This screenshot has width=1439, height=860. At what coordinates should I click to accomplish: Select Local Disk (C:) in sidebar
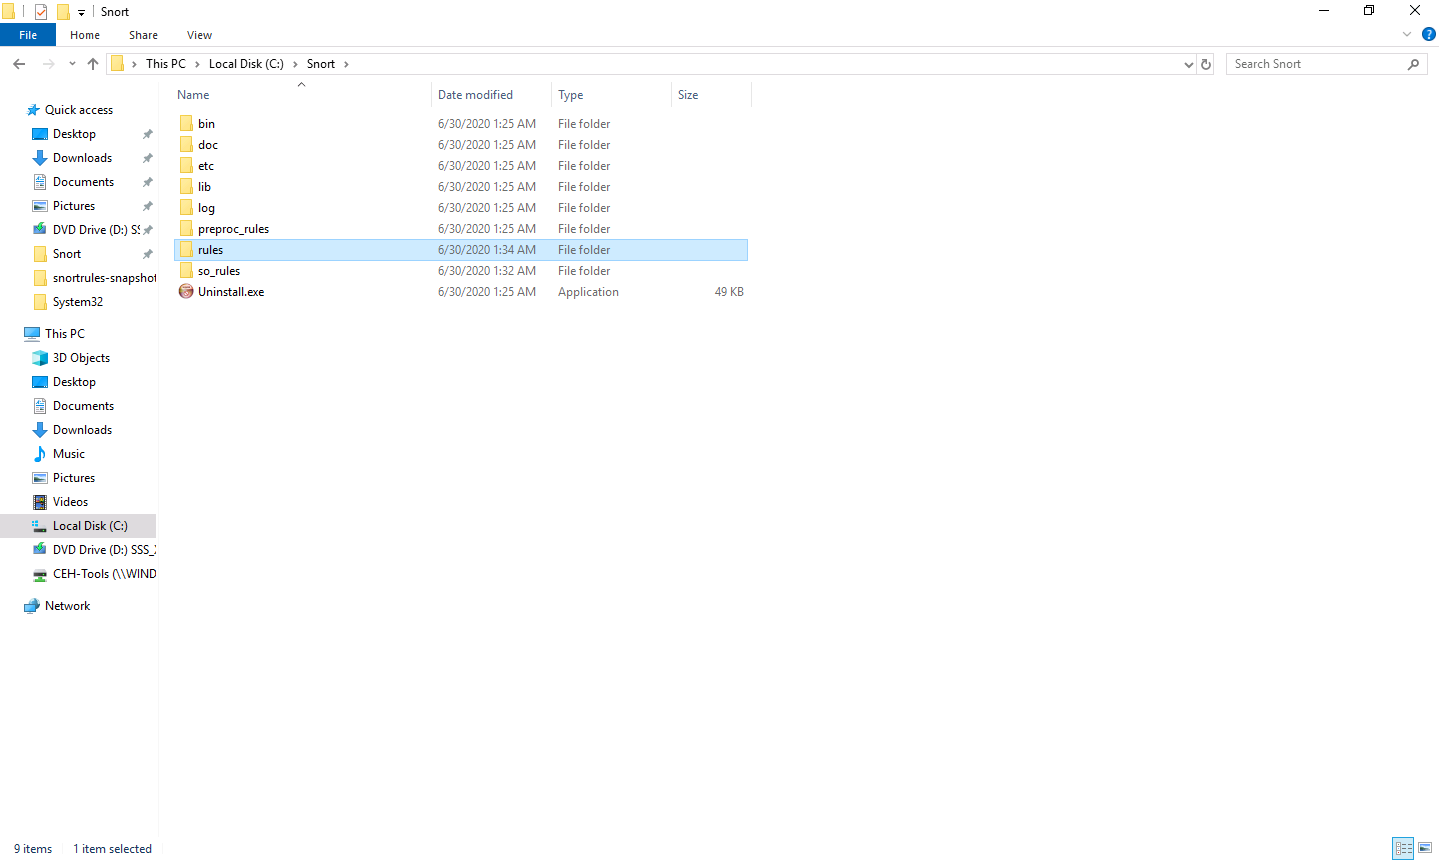coord(90,526)
